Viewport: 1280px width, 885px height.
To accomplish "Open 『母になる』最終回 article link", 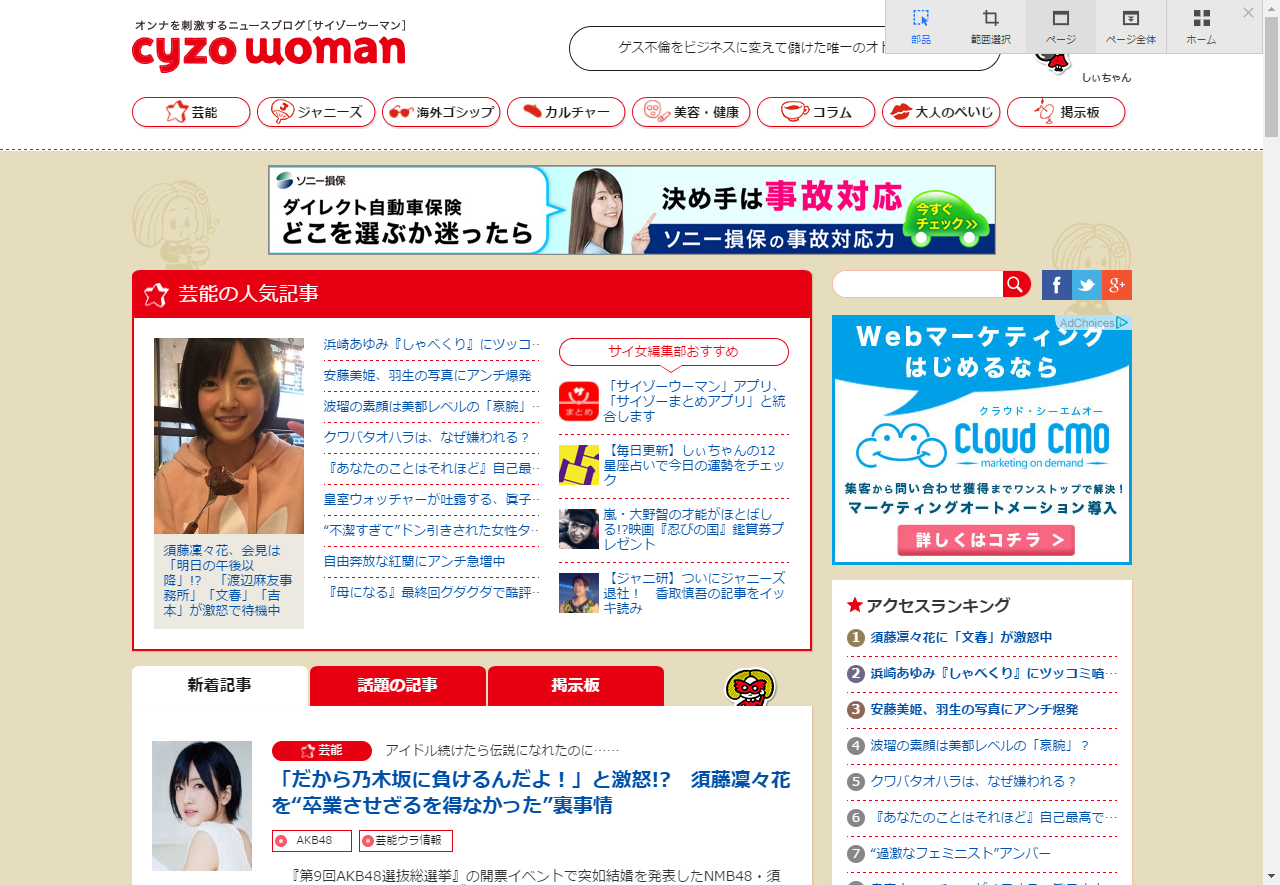I will pos(431,592).
